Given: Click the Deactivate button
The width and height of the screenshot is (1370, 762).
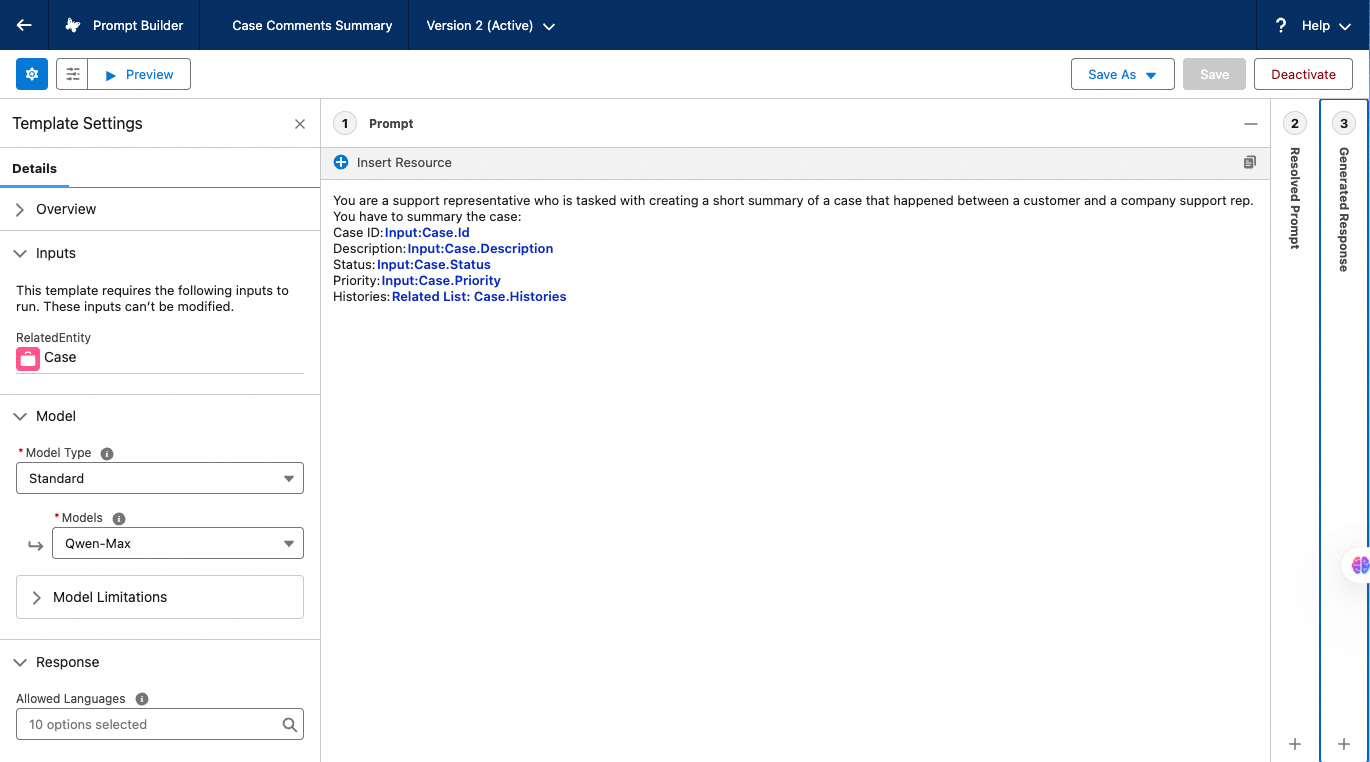Looking at the screenshot, I should (x=1303, y=74).
